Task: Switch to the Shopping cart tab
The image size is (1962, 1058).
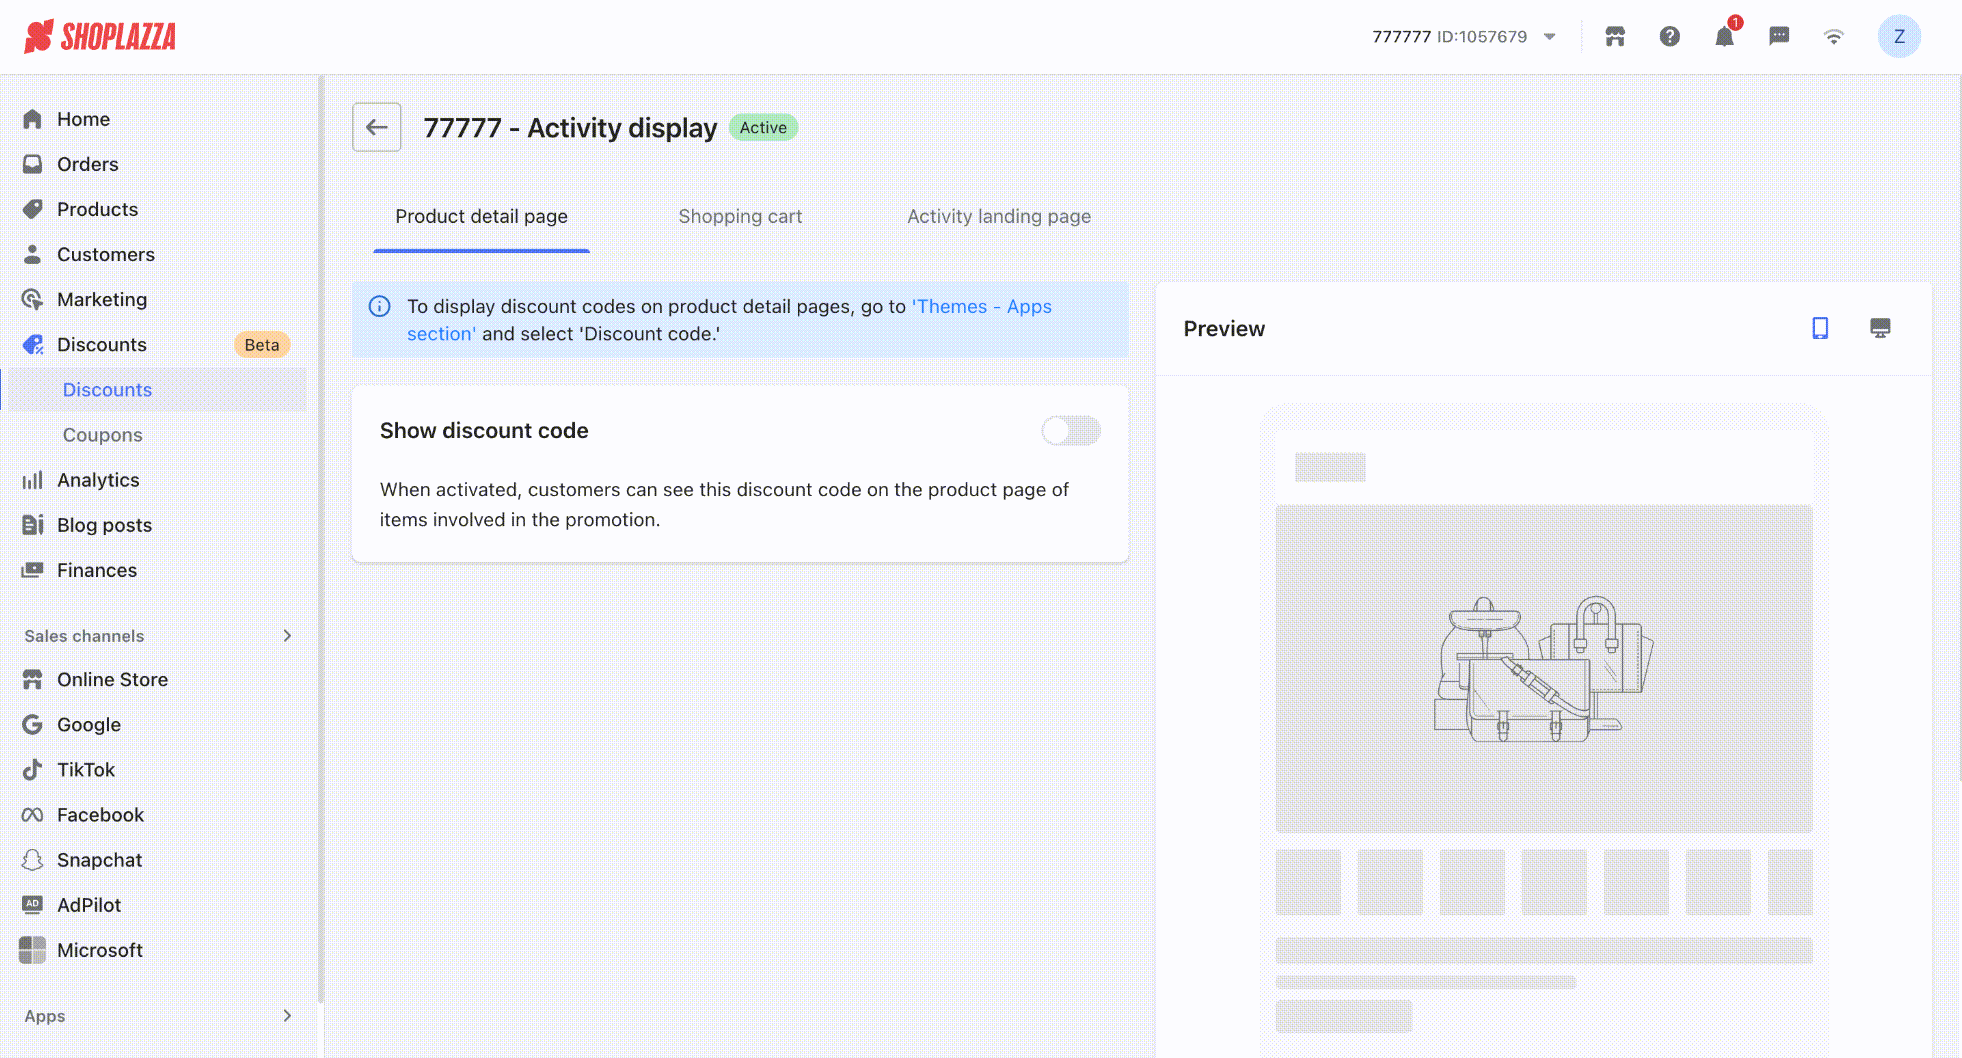Action: pyautogui.click(x=740, y=217)
